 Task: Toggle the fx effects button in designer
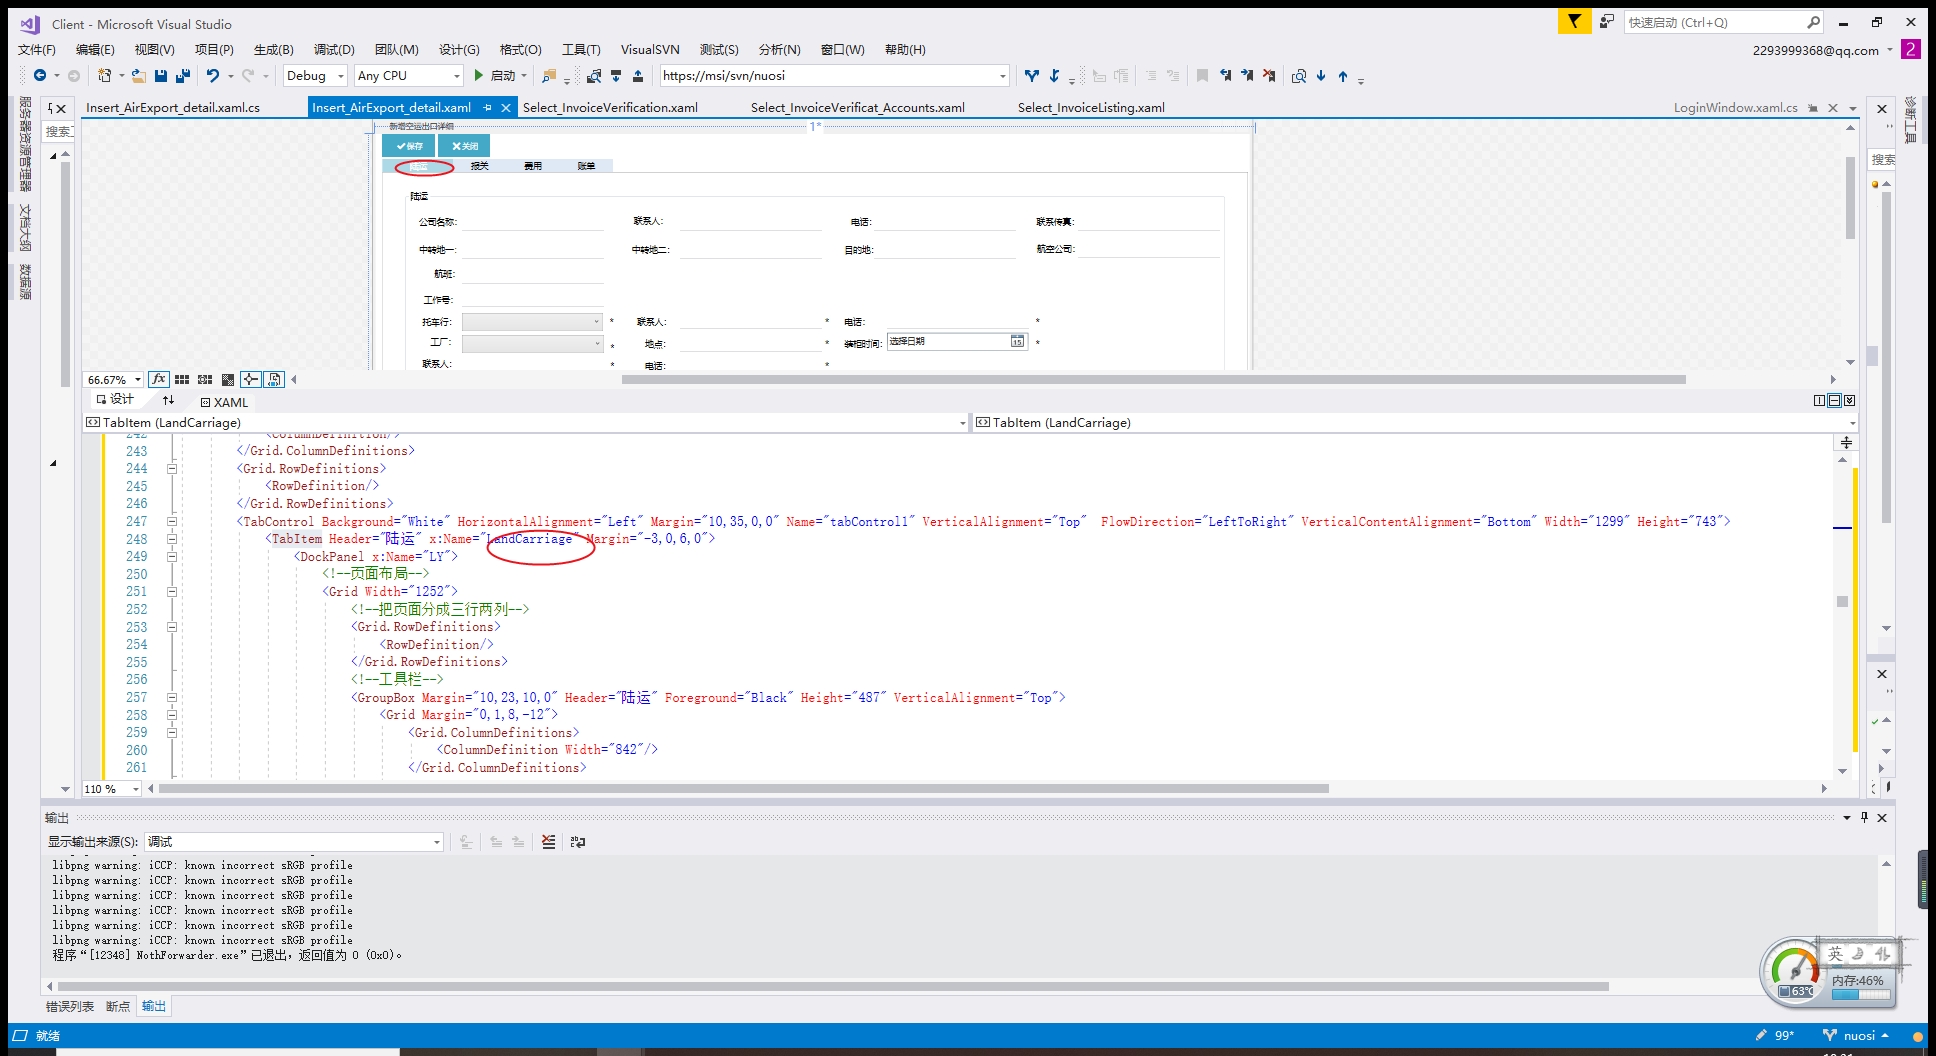tap(159, 379)
